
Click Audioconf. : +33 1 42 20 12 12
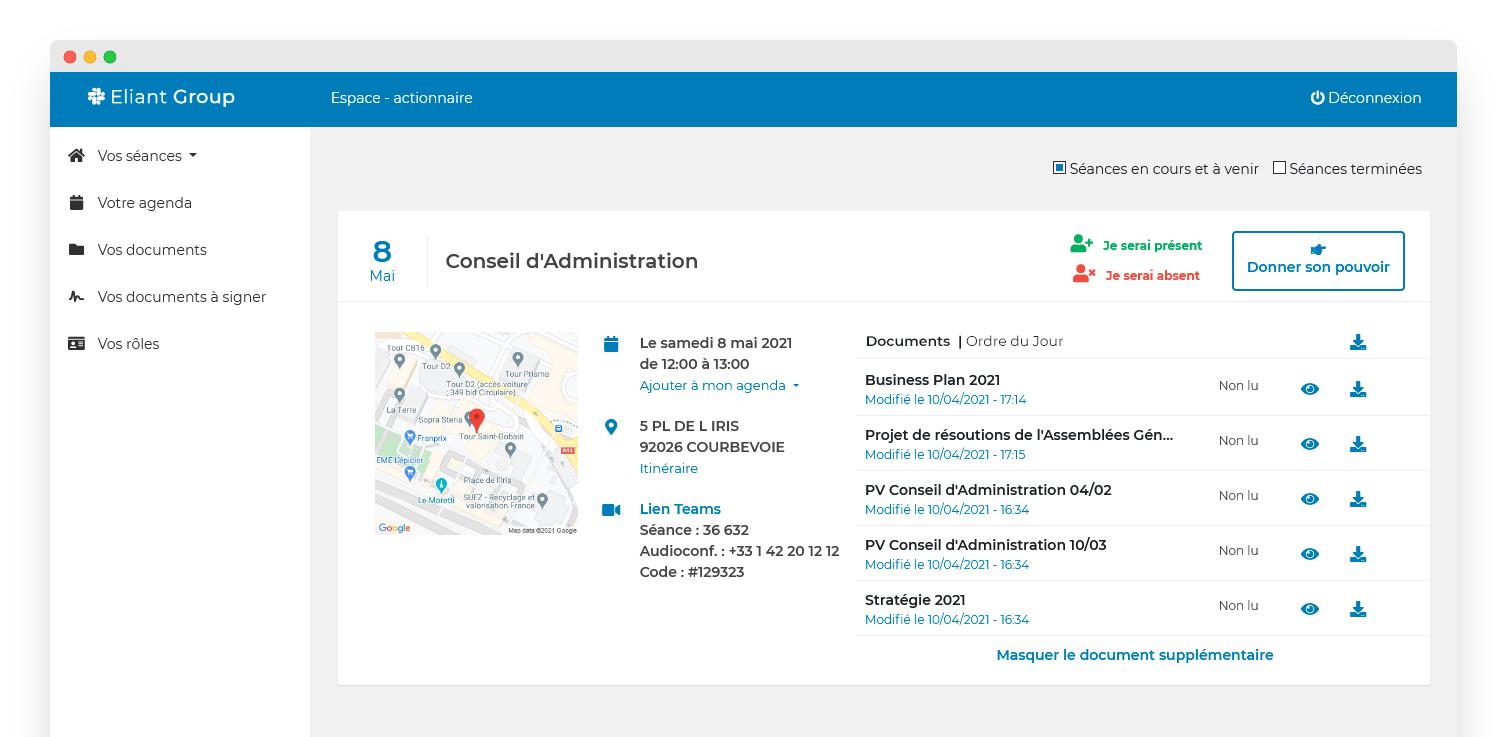point(739,551)
